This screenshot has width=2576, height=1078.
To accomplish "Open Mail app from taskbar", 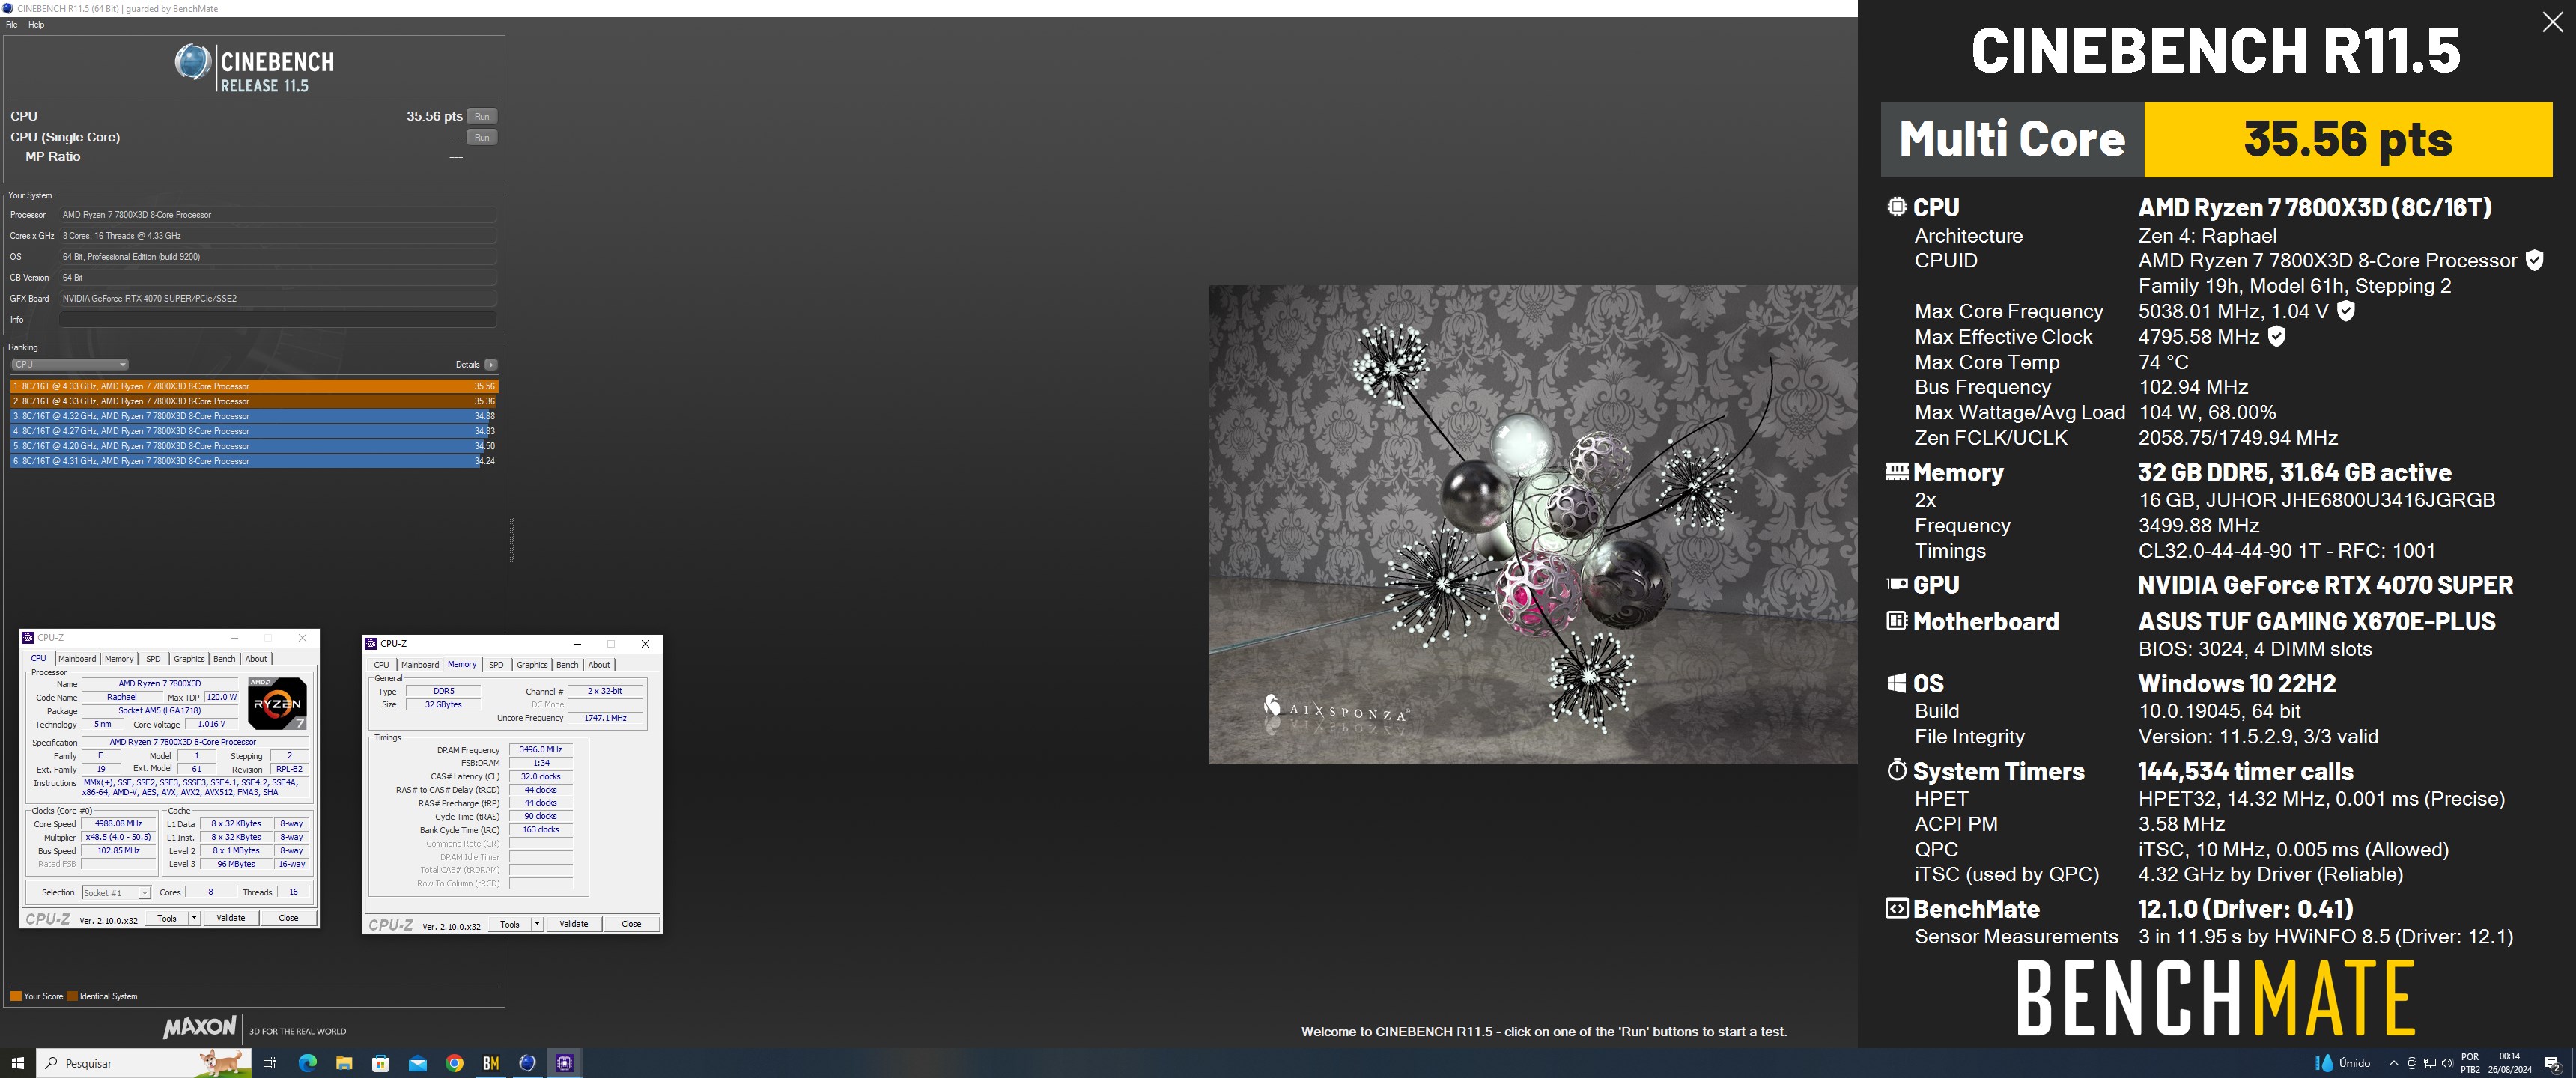I will coord(418,1063).
